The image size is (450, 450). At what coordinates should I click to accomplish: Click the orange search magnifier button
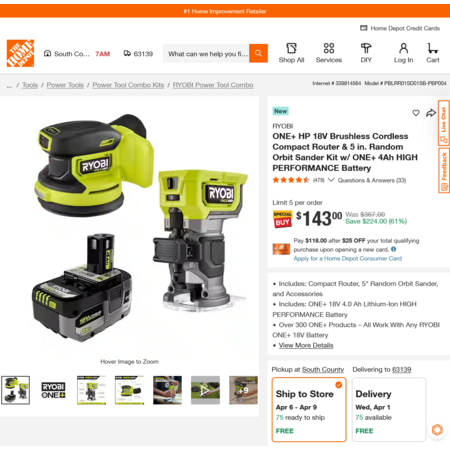click(258, 53)
